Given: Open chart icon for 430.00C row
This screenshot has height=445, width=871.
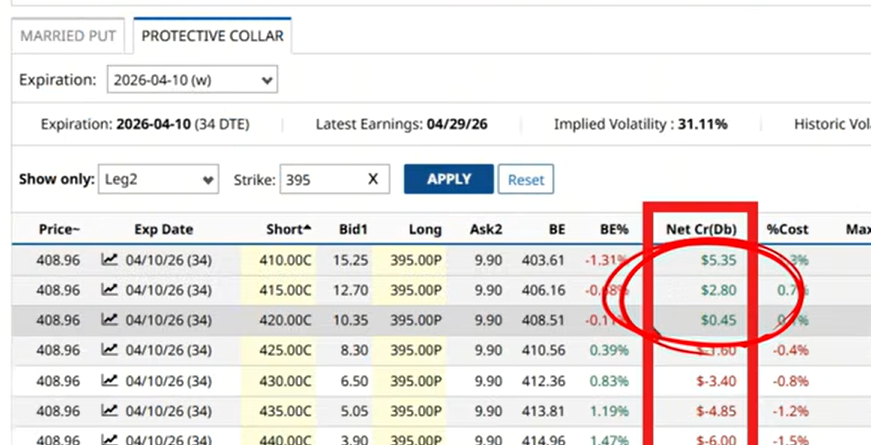Looking at the screenshot, I should [x=110, y=381].
